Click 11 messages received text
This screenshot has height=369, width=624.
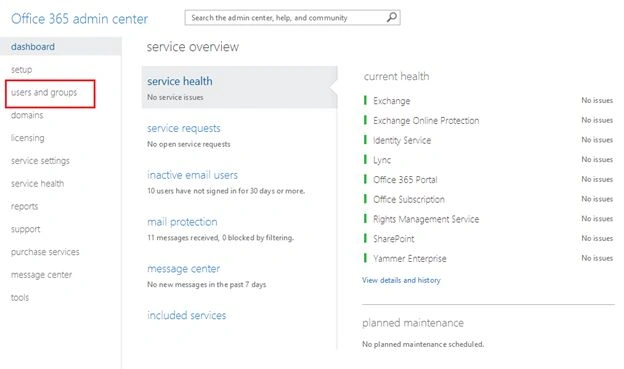pyautogui.click(x=220, y=238)
